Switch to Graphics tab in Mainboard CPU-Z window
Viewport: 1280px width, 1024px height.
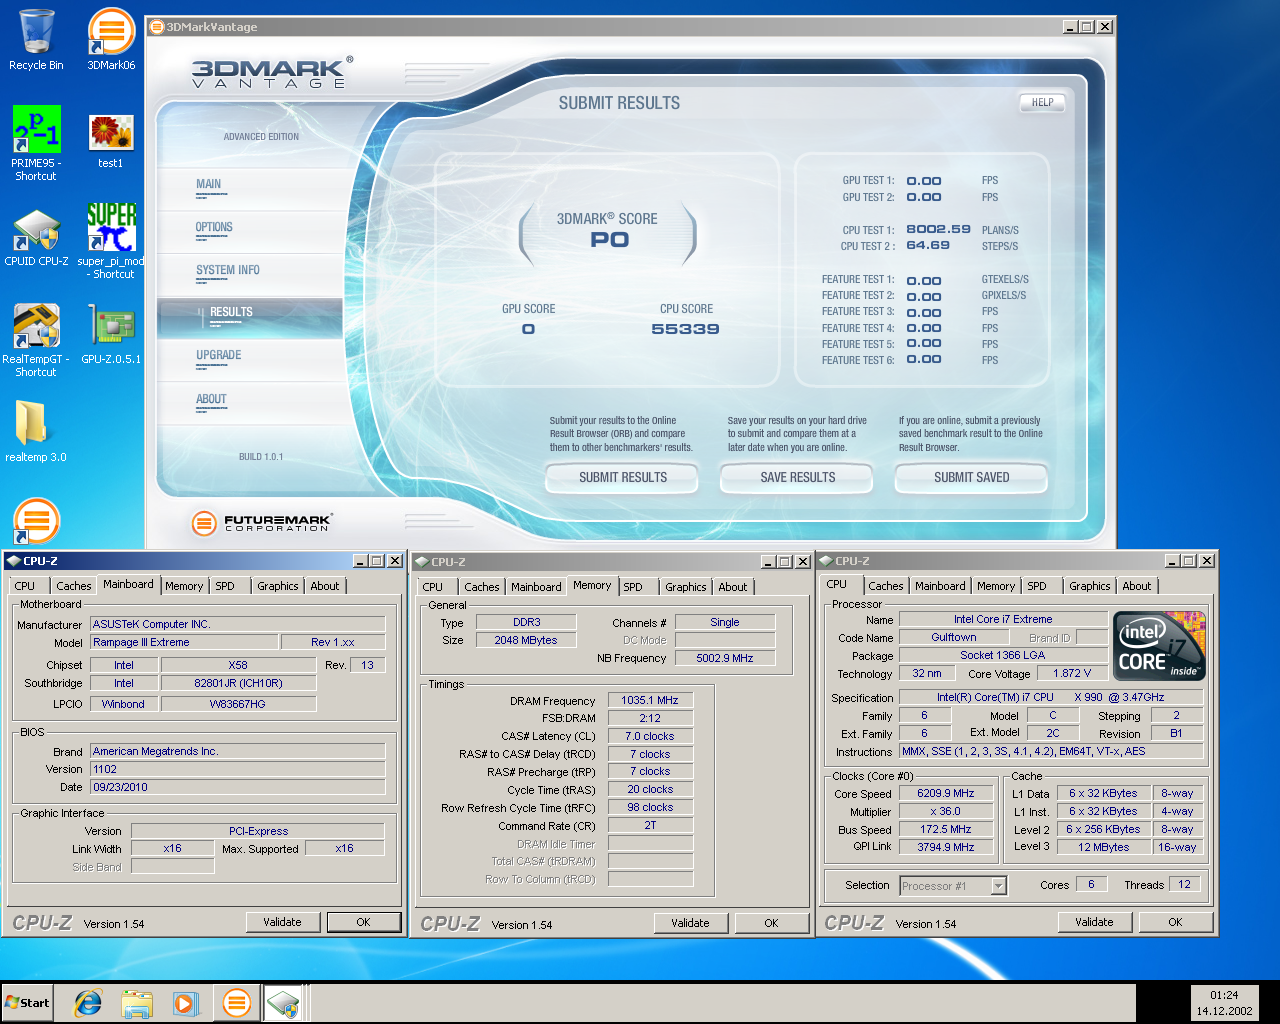277,586
